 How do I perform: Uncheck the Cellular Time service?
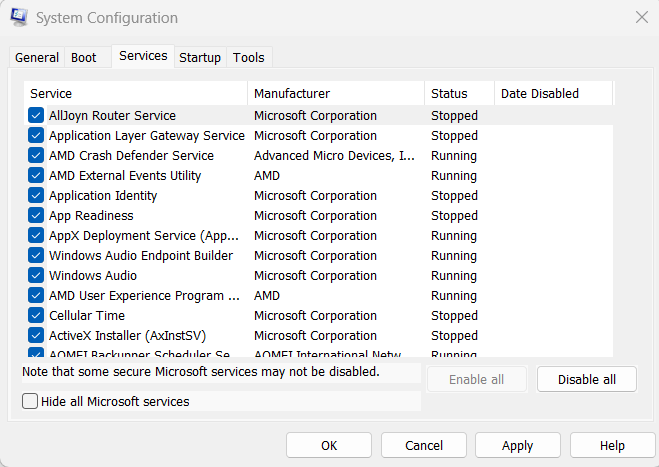[36, 316]
